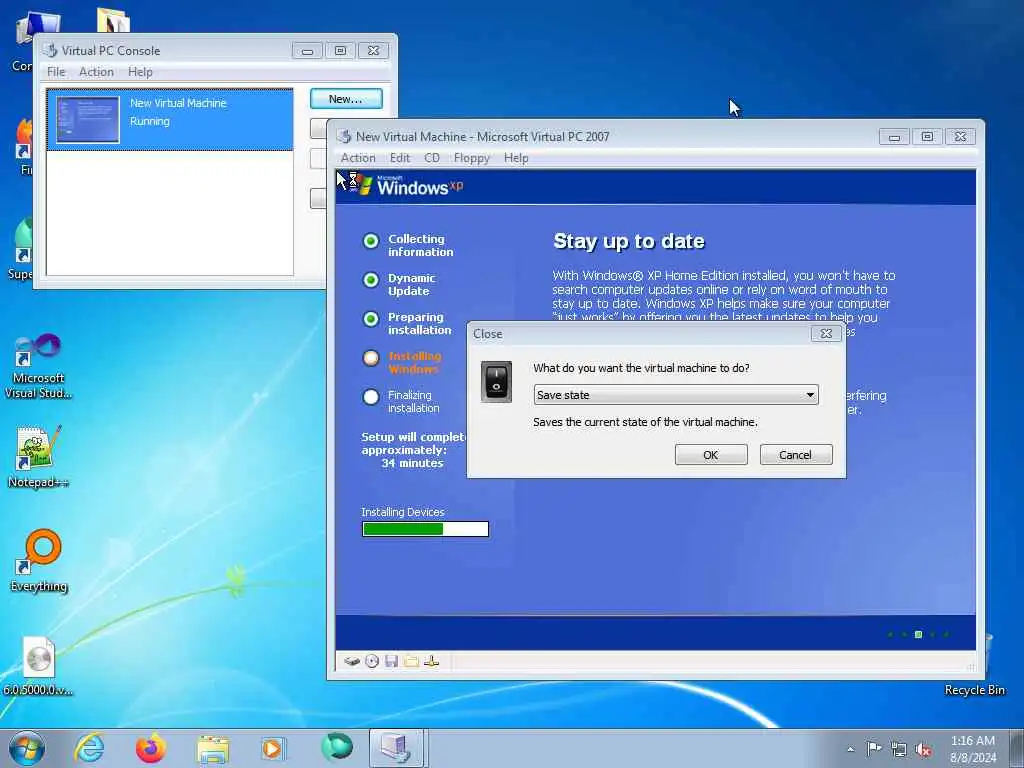
Task: Select the Everything desktop shortcut
Action: click(x=39, y=560)
